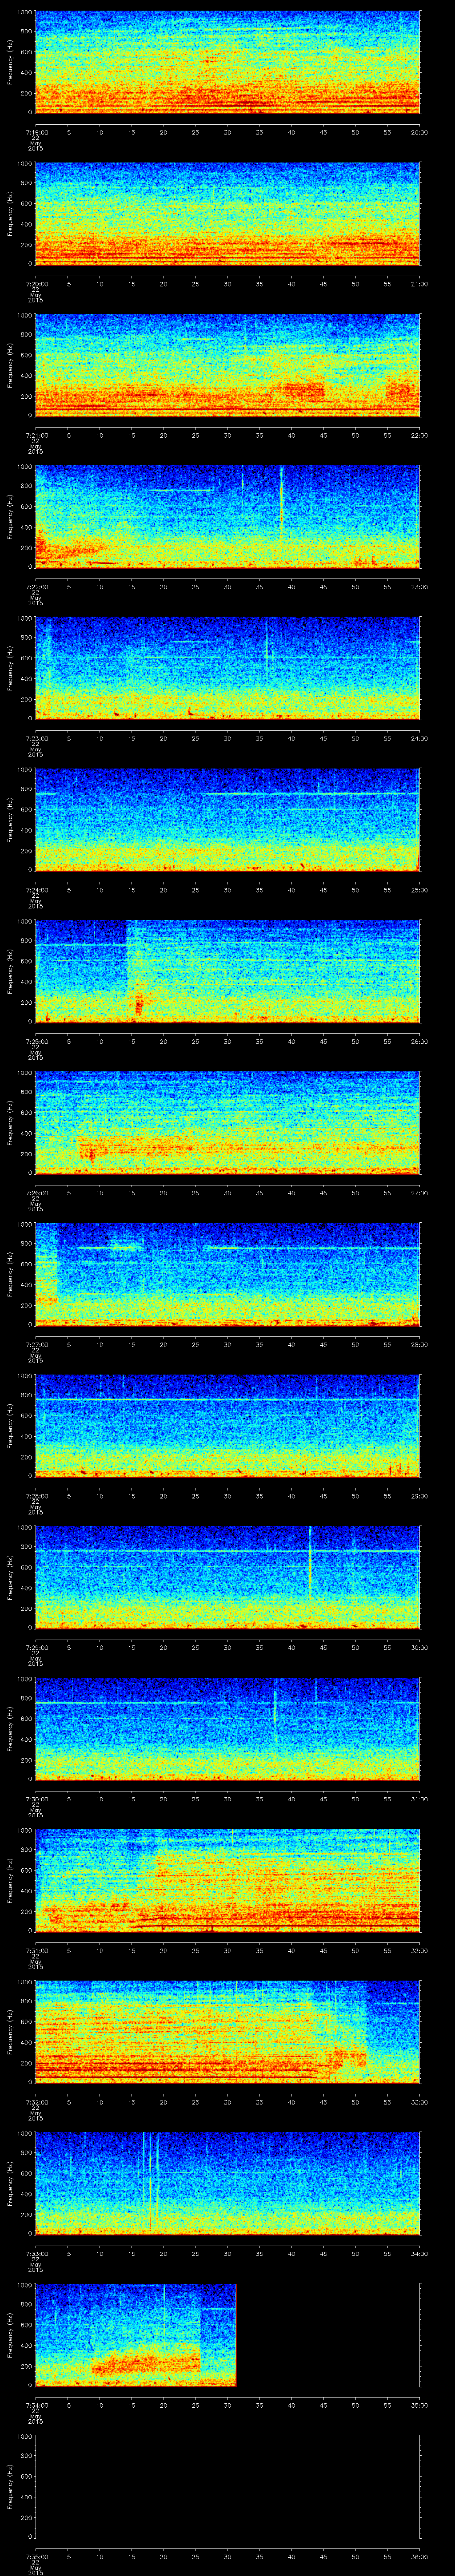Select the spectrogram panel starting at 7:31:00
Screen dimensions: 455x2576
pyautogui.click(x=228, y=1881)
